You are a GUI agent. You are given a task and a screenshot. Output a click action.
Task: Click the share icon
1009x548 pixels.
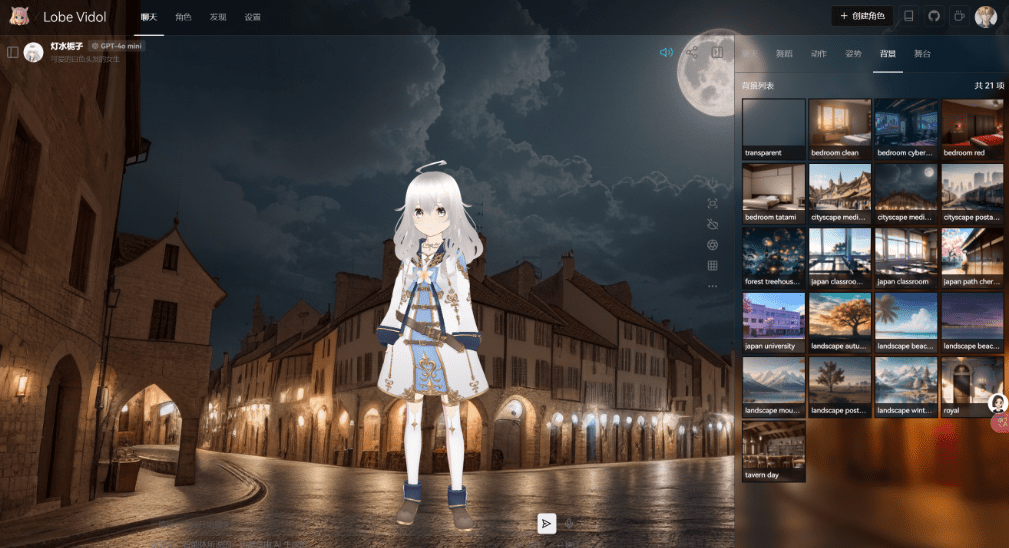tap(692, 52)
